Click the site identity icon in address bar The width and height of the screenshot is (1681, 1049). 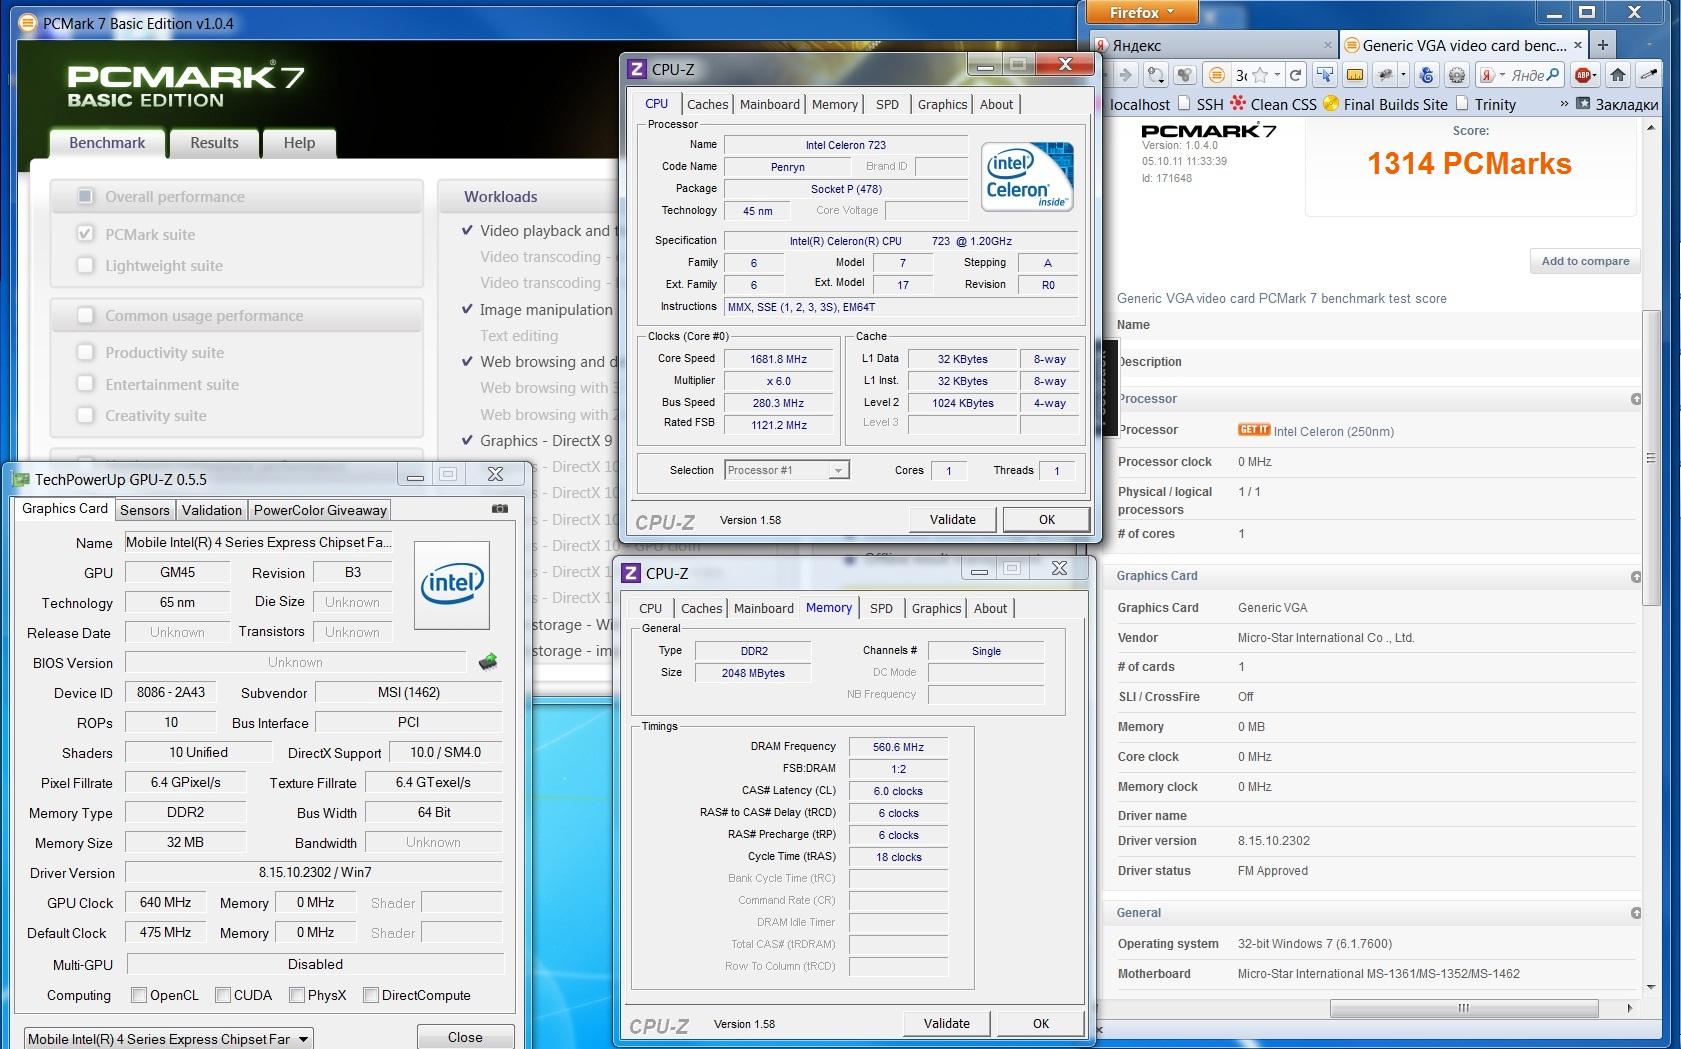click(1216, 75)
